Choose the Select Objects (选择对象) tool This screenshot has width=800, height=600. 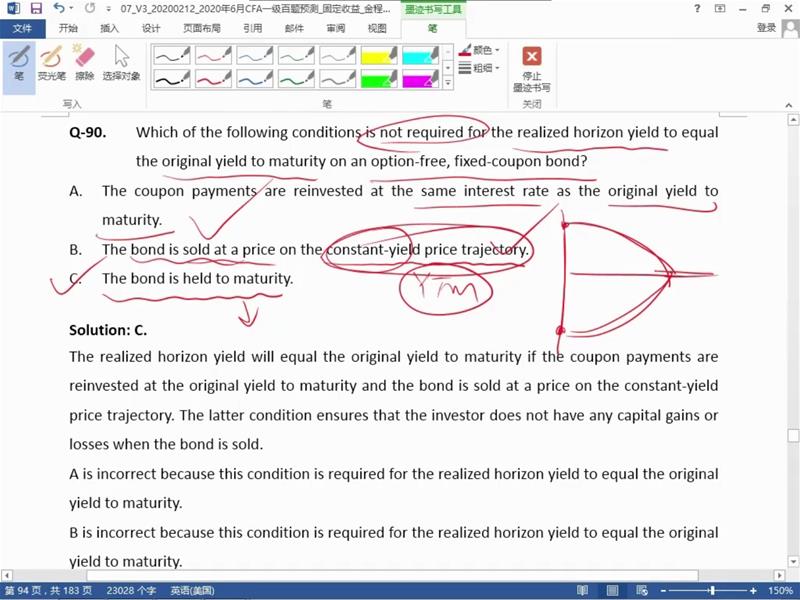coord(121,62)
